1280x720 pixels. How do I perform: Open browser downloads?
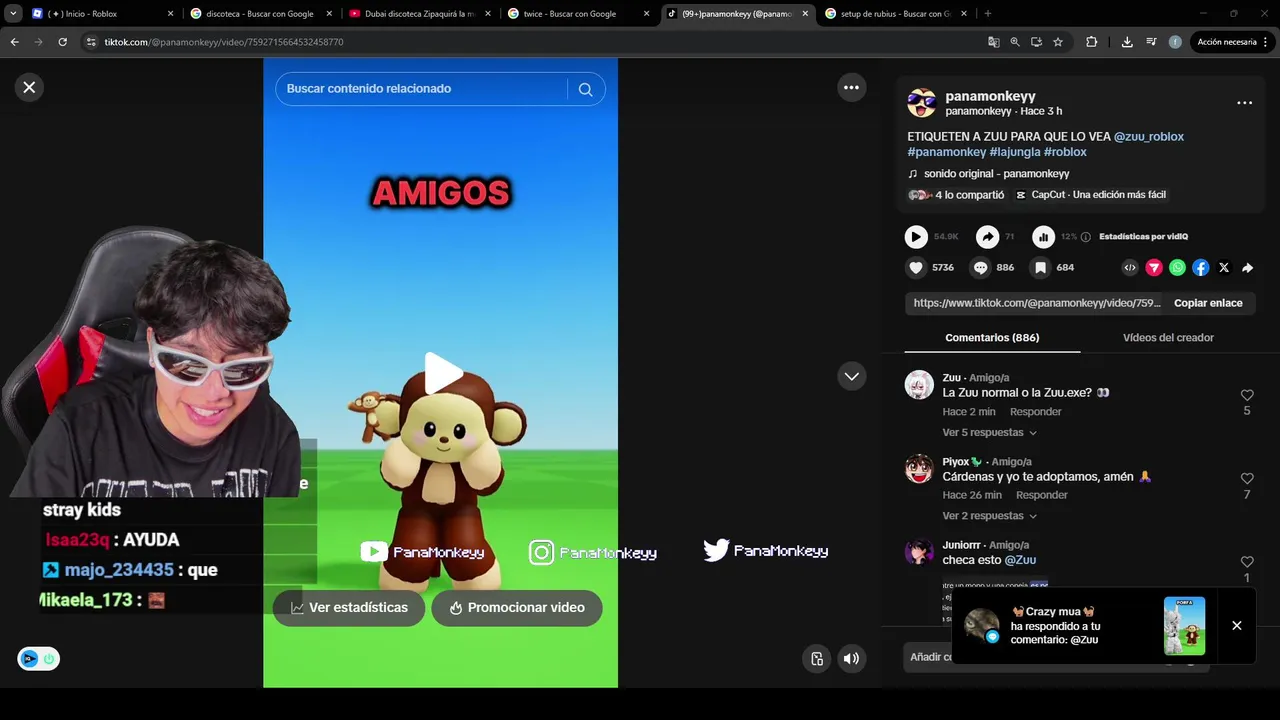[x=1127, y=42]
